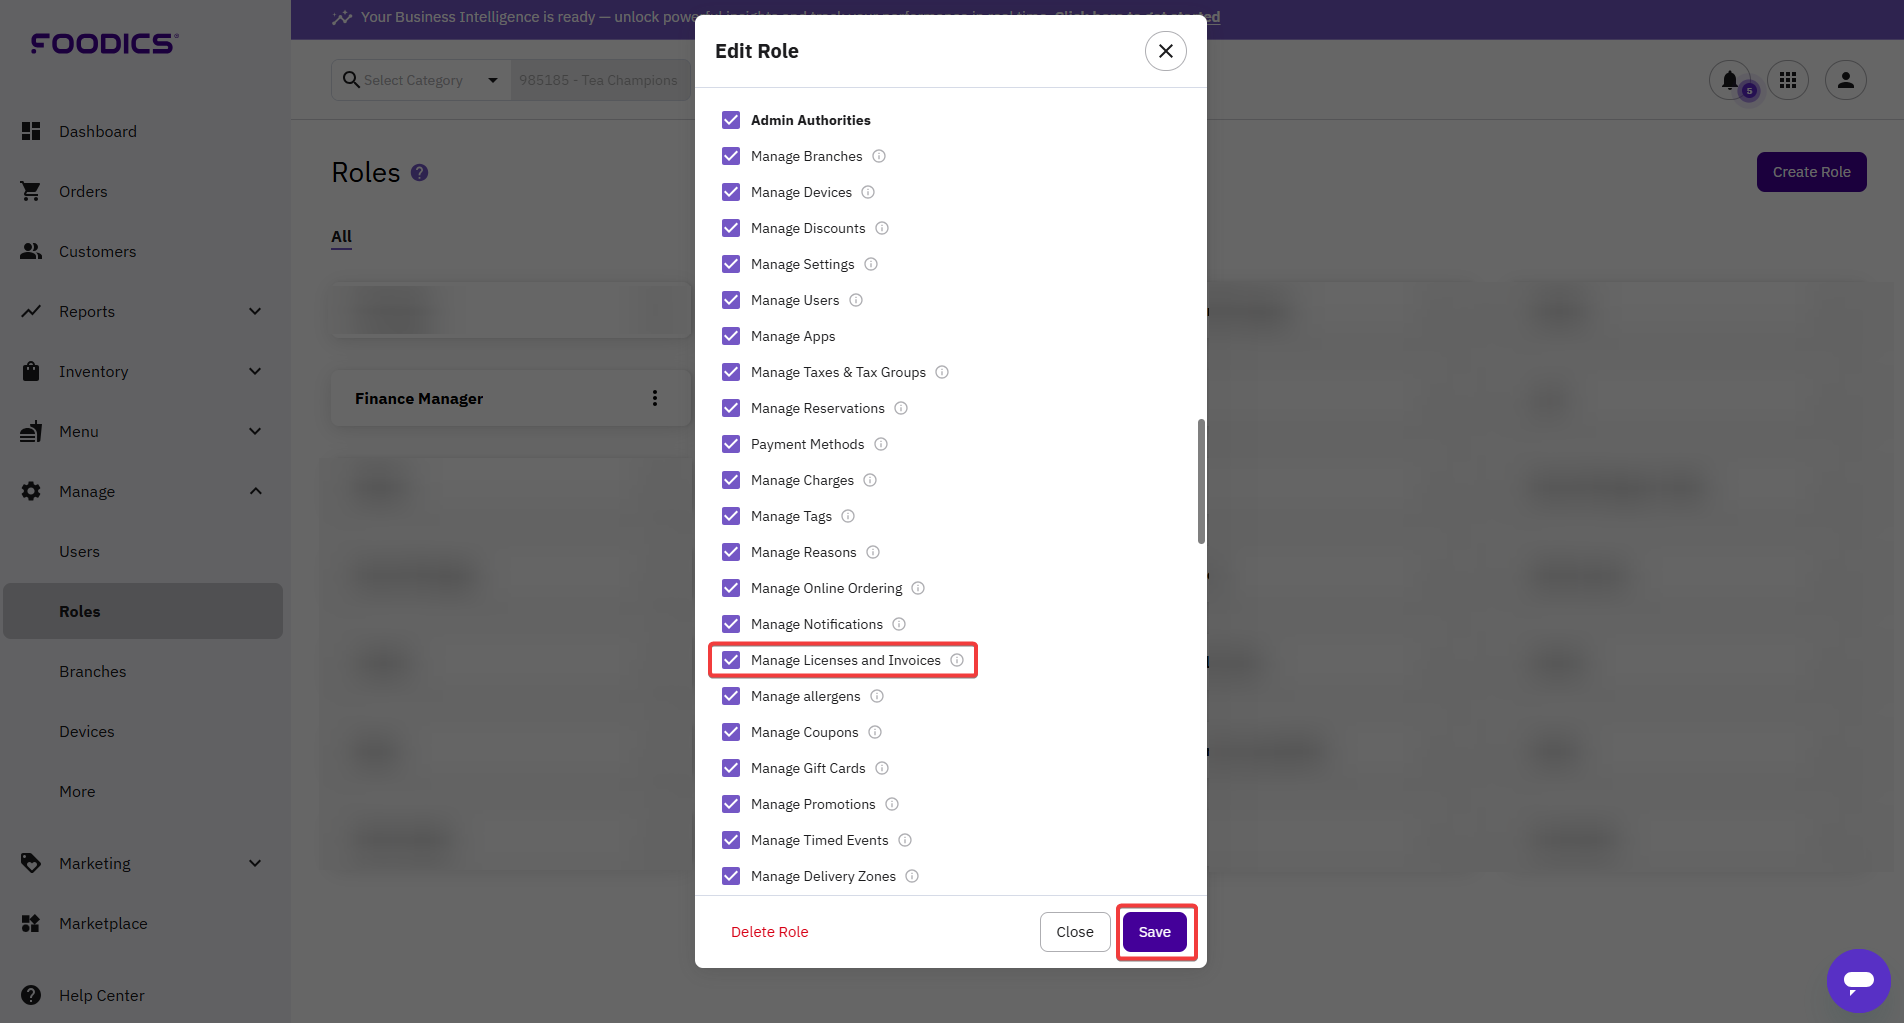Show info for Manage Branches
The width and height of the screenshot is (1904, 1023).
pos(879,156)
